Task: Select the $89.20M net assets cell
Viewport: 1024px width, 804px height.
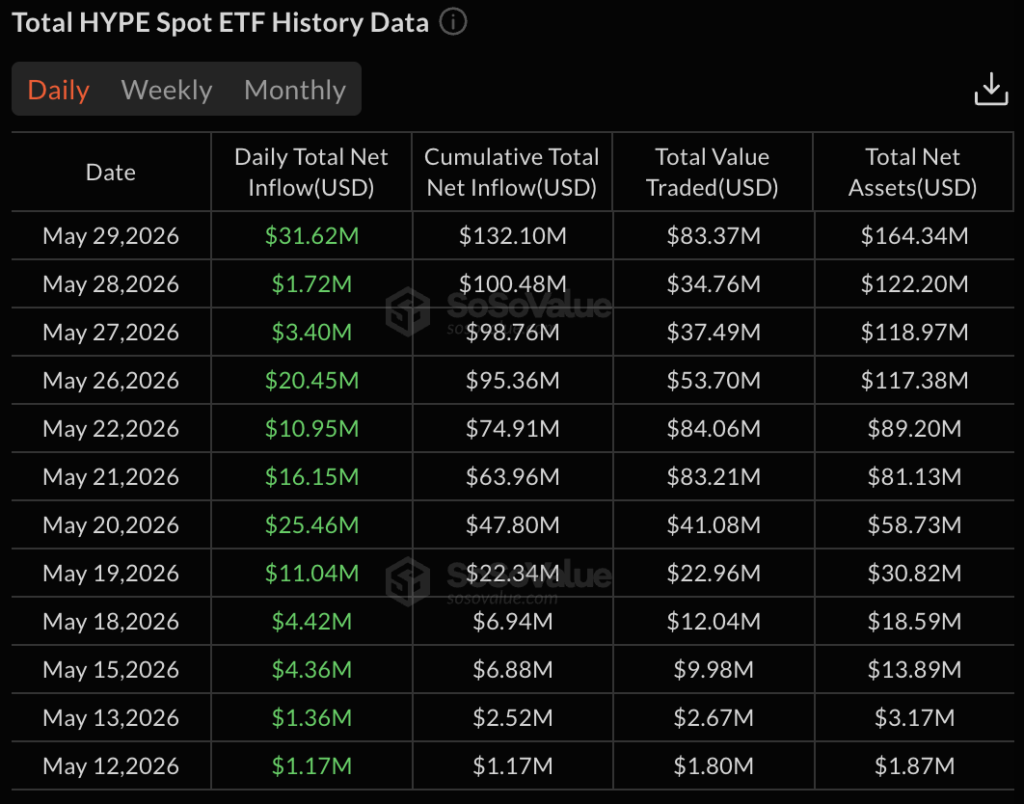Action: click(914, 429)
